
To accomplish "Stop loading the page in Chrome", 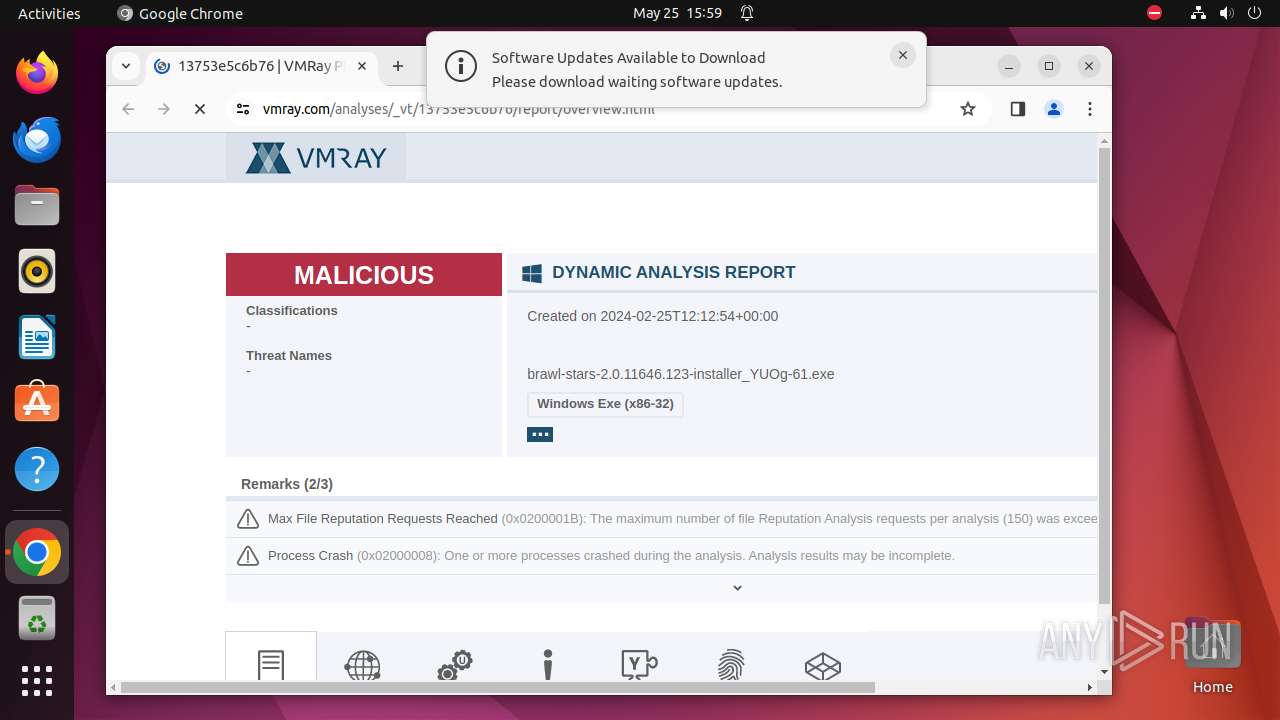I will coord(200,109).
